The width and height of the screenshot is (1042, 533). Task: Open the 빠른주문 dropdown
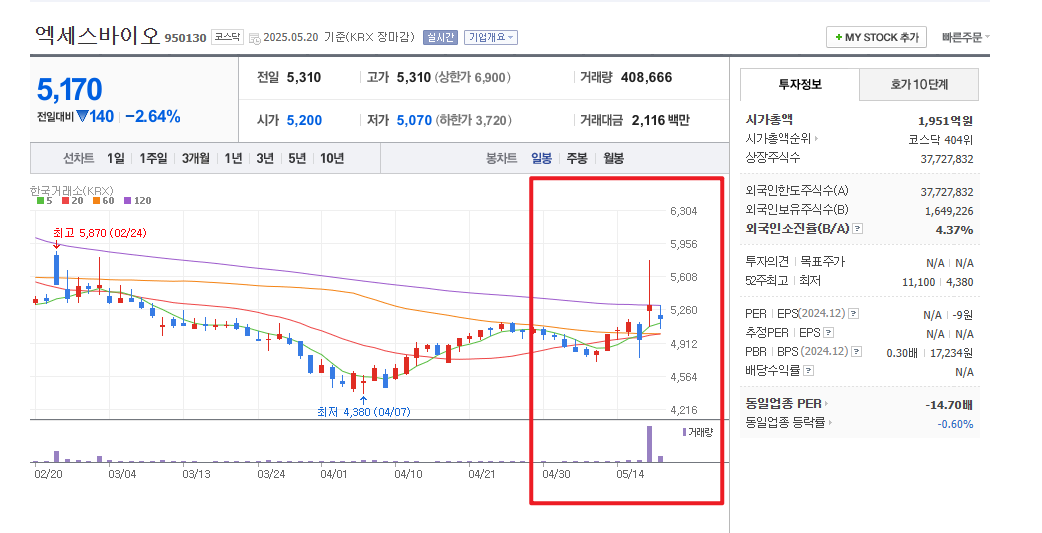[x=966, y=38]
